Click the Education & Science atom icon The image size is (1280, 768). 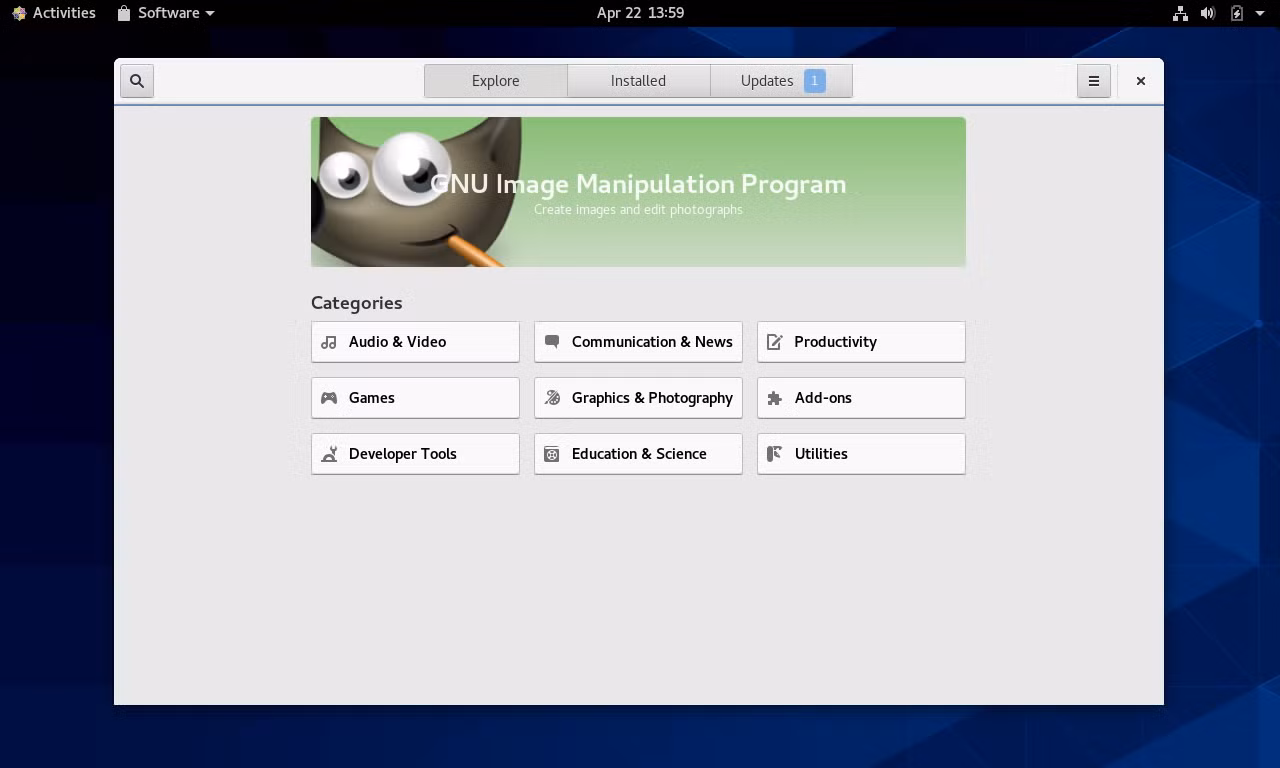551,454
